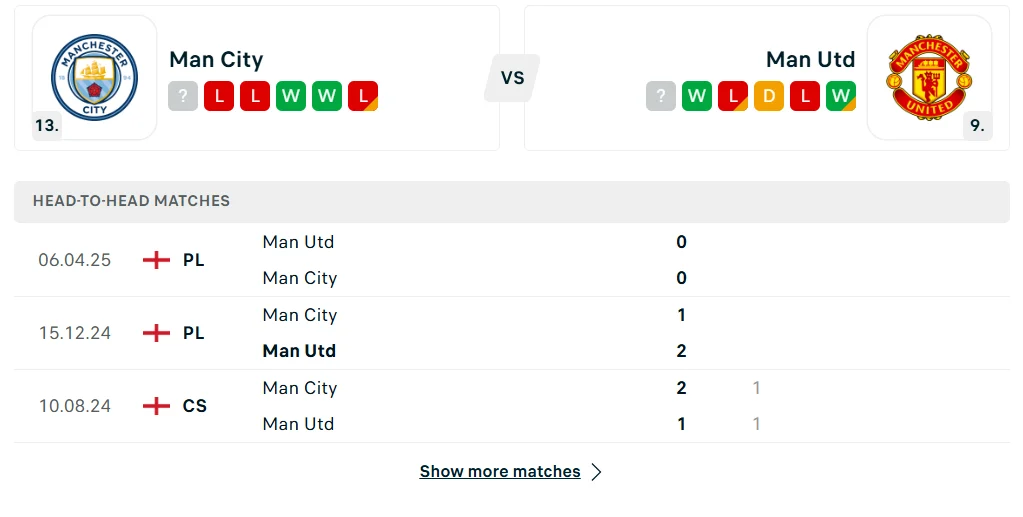Click Man City's unknown result question-mark badge
Viewport: 1023px width, 517px height.
183,96
